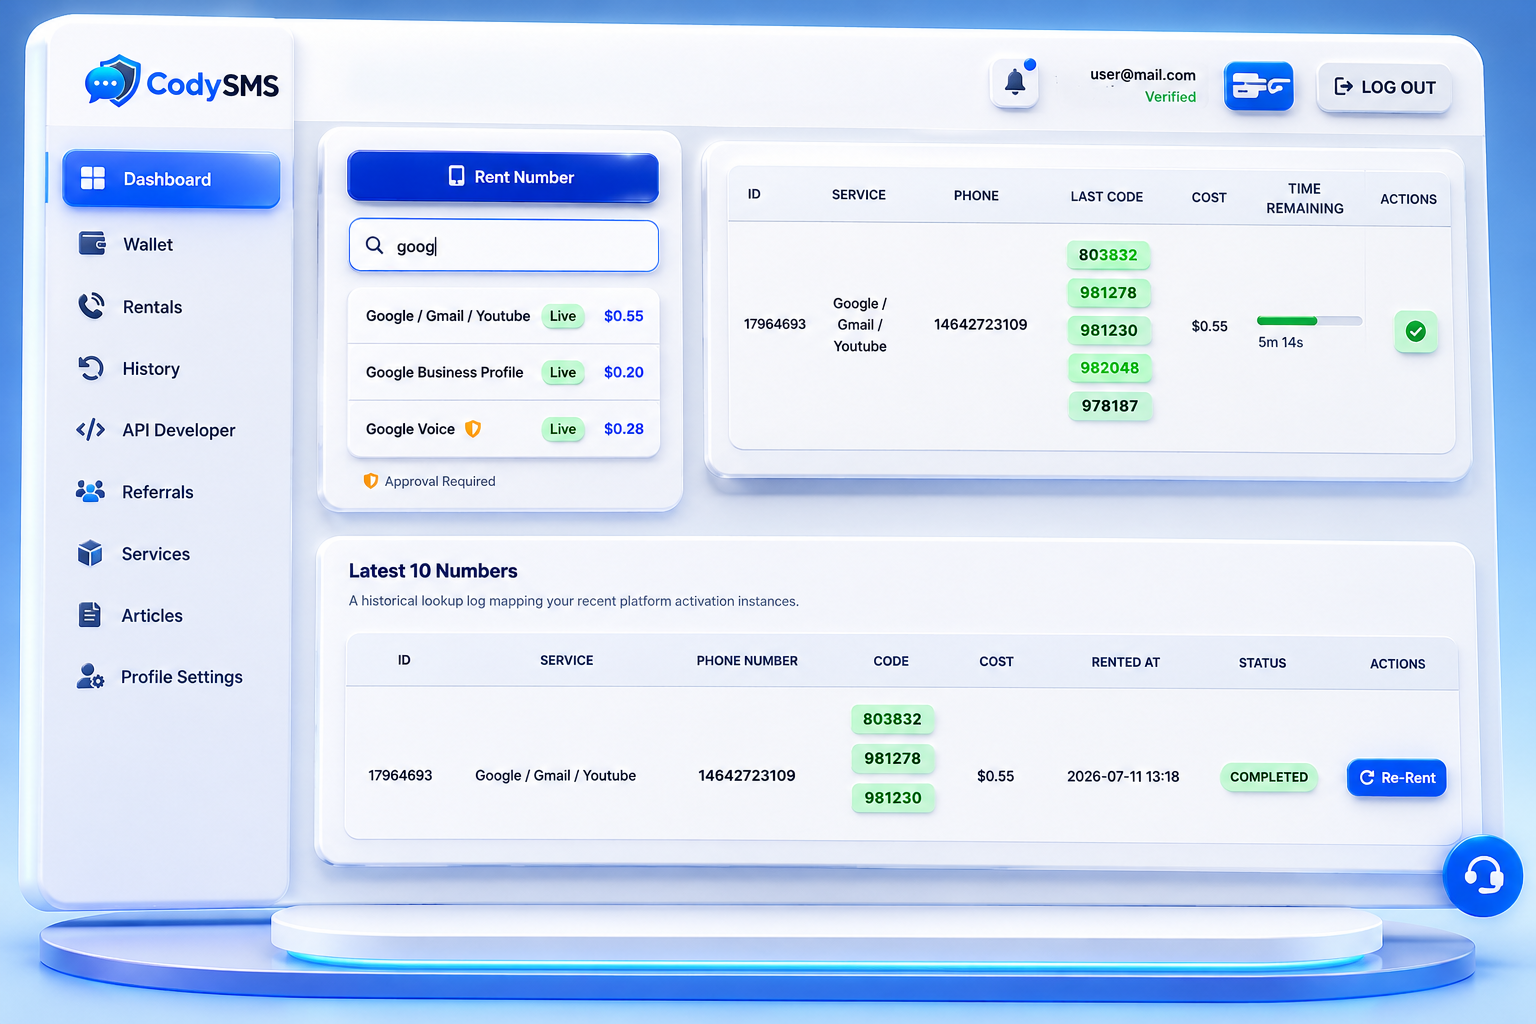Click rented at 2026-07-11 13:18 cell

(x=1123, y=776)
